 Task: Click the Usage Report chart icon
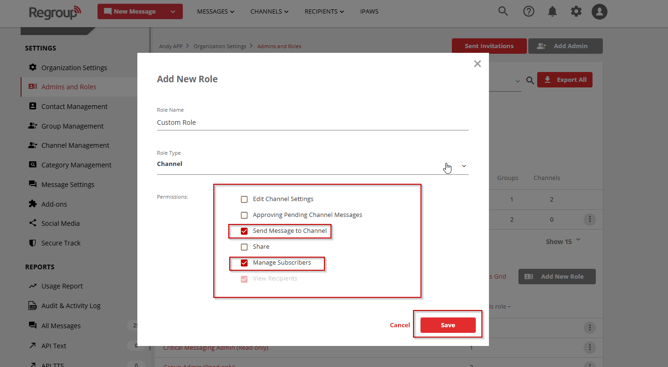tap(32, 286)
